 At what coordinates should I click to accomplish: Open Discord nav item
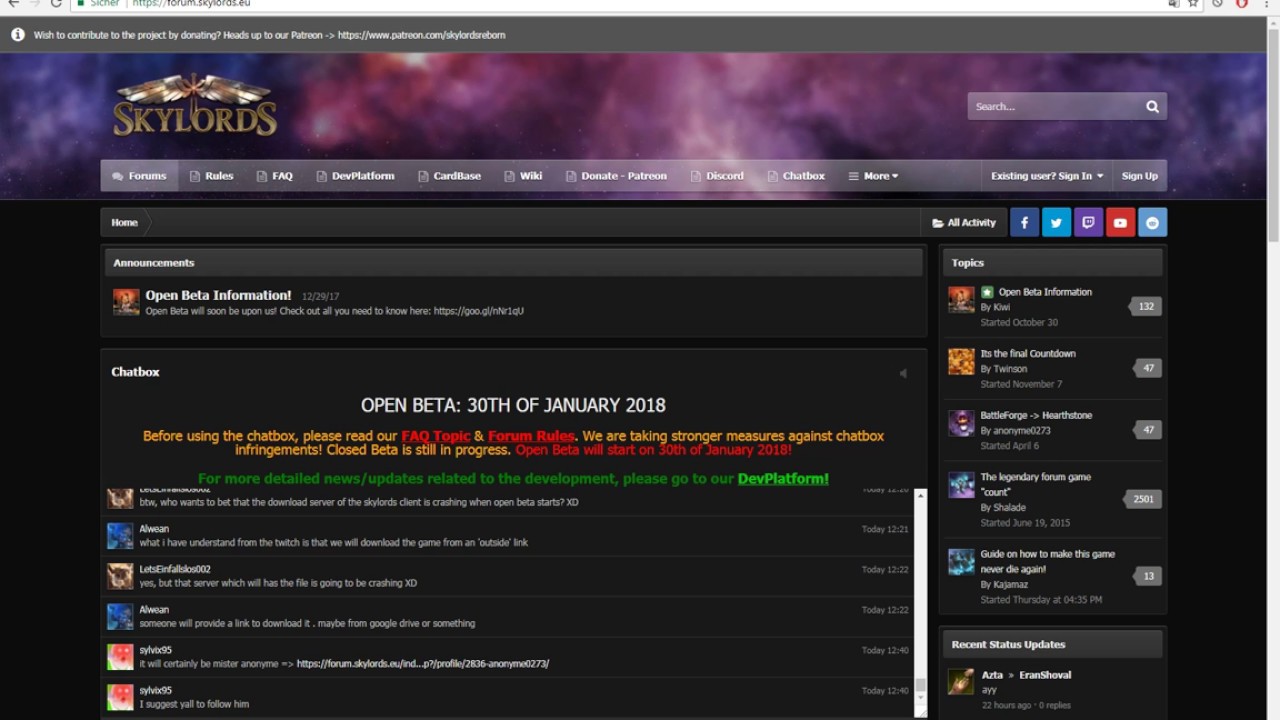click(x=717, y=176)
